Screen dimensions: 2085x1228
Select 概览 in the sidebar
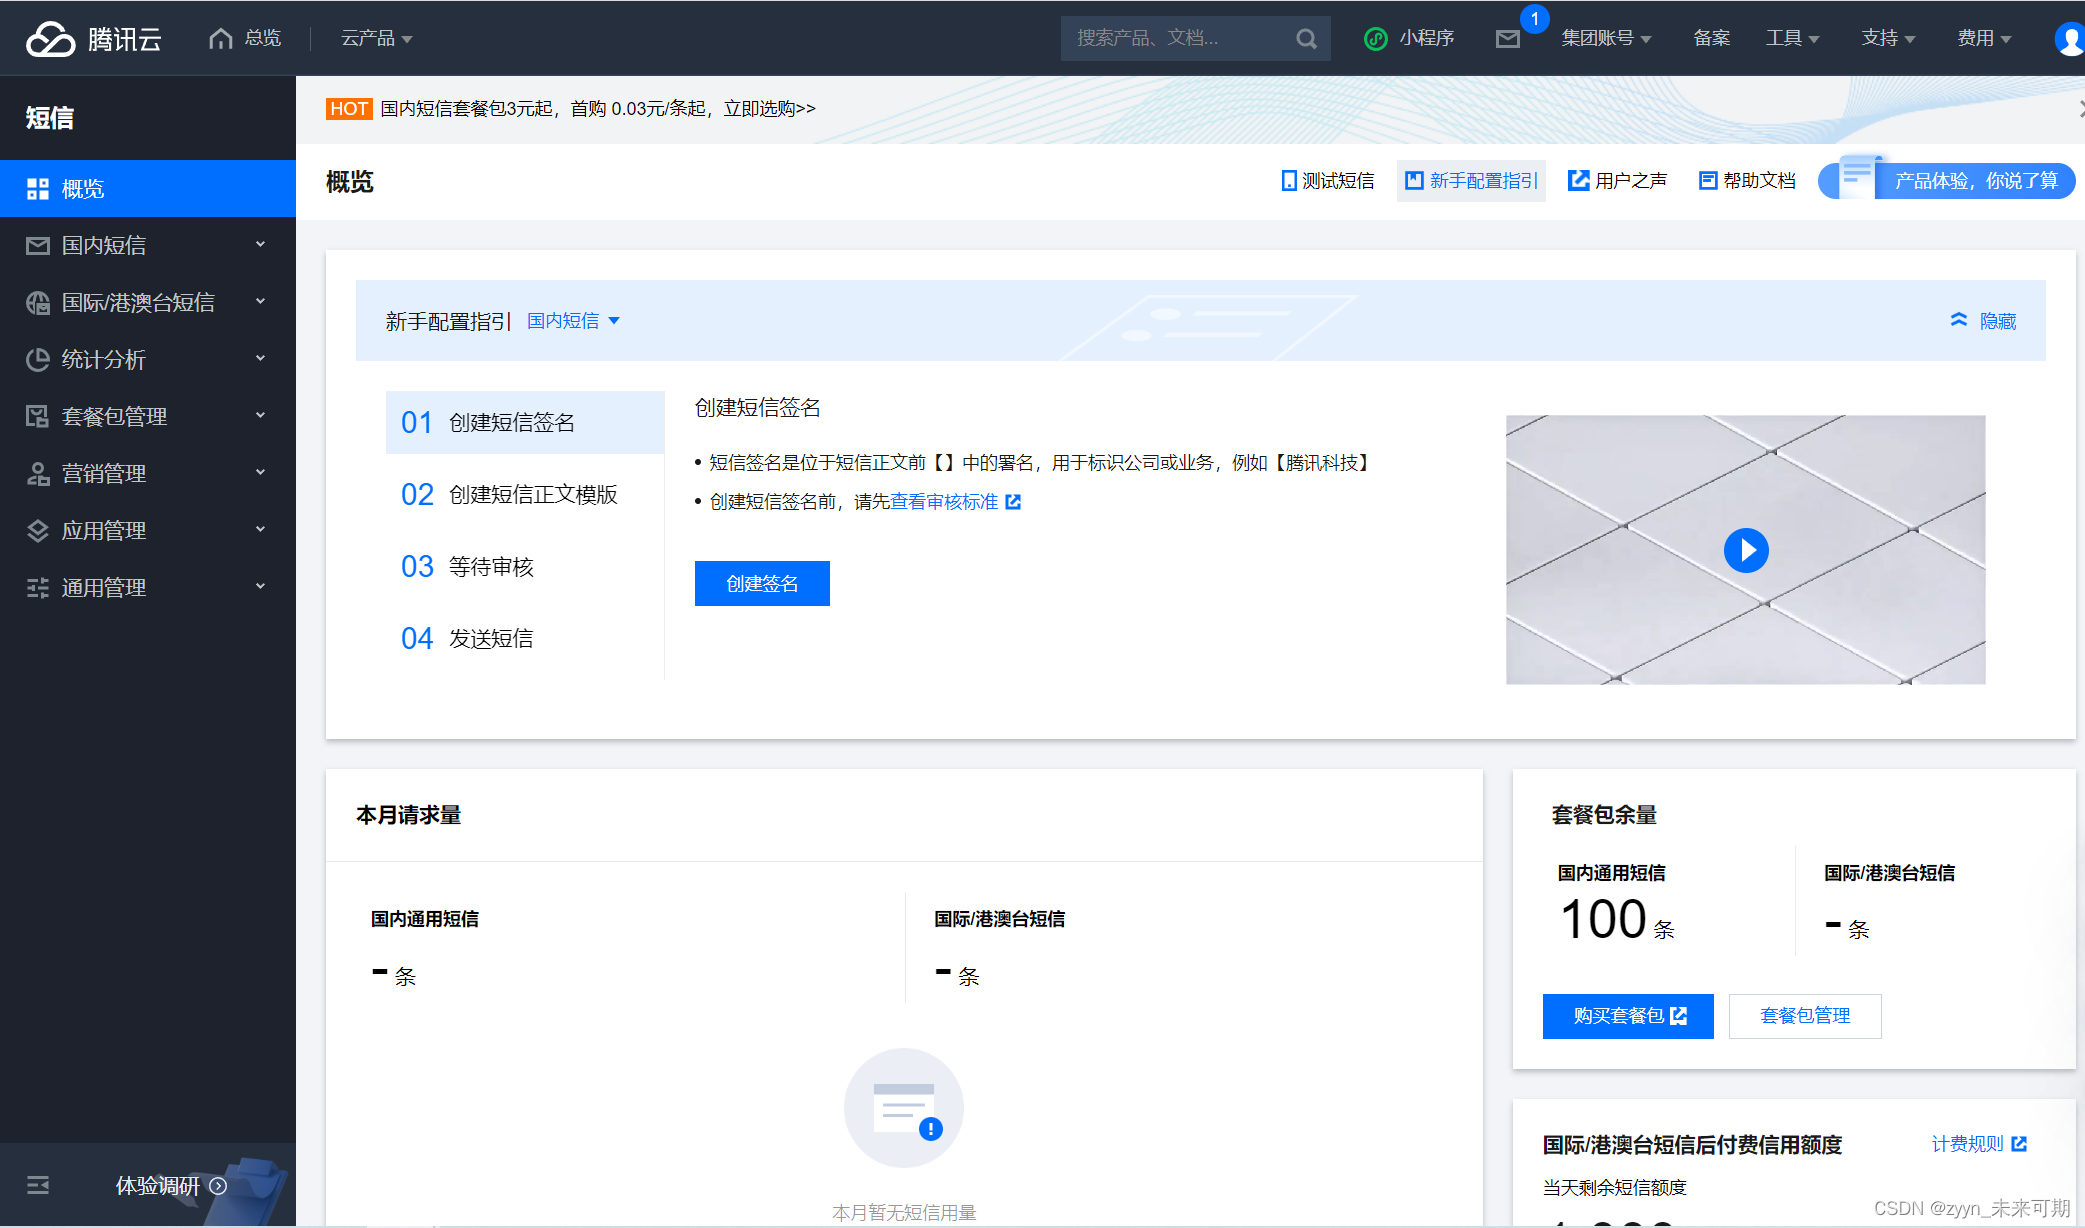148,188
